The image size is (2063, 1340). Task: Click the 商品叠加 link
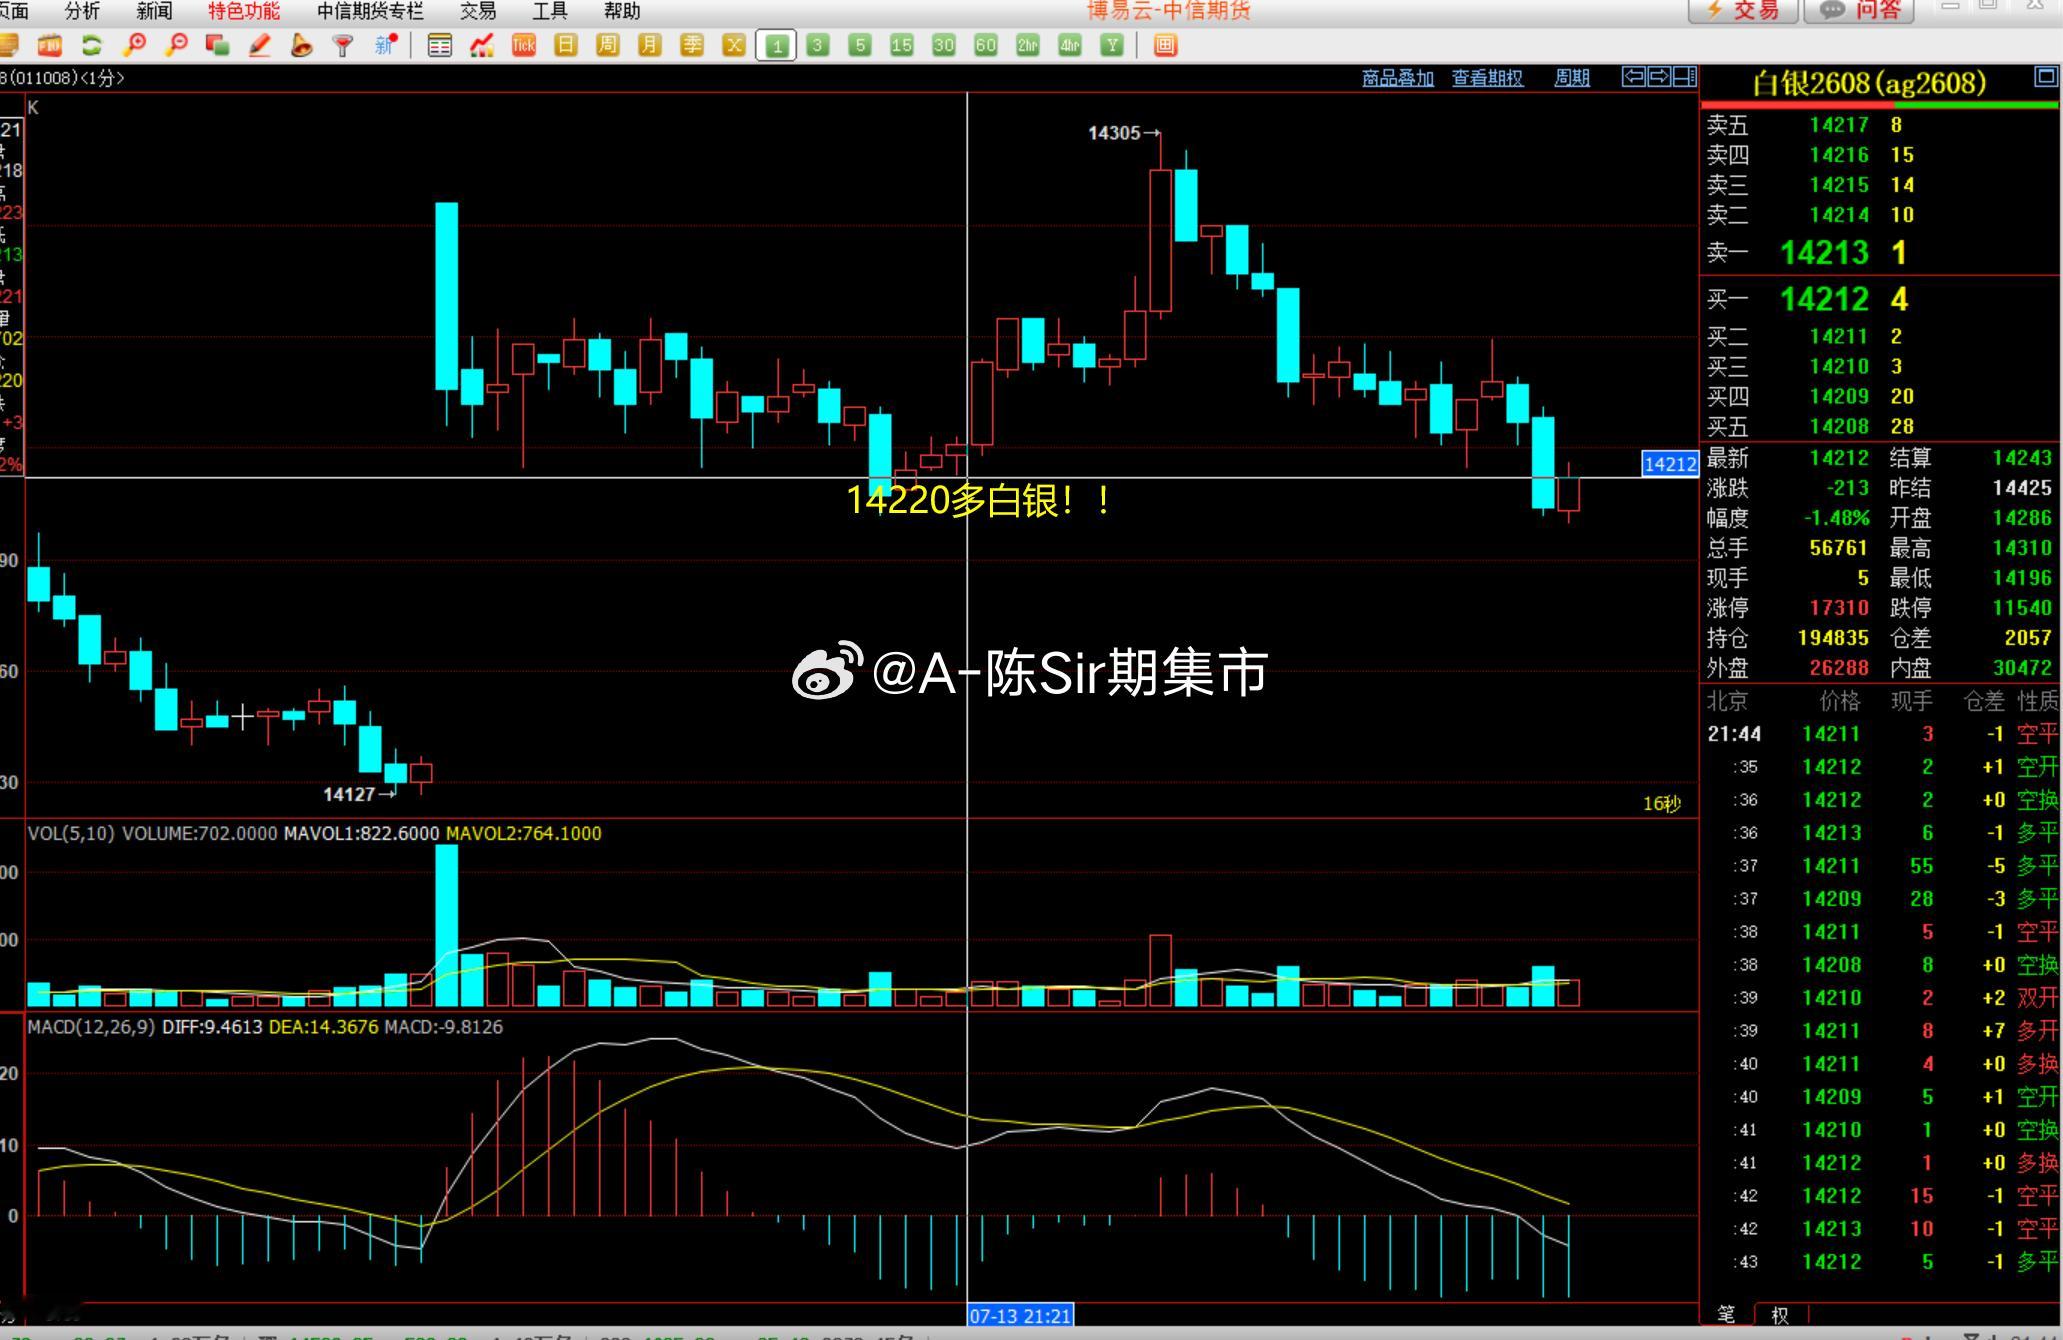tap(1398, 78)
